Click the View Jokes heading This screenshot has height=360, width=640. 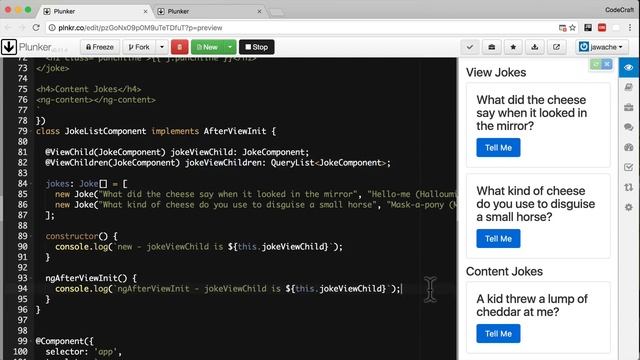point(496,73)
